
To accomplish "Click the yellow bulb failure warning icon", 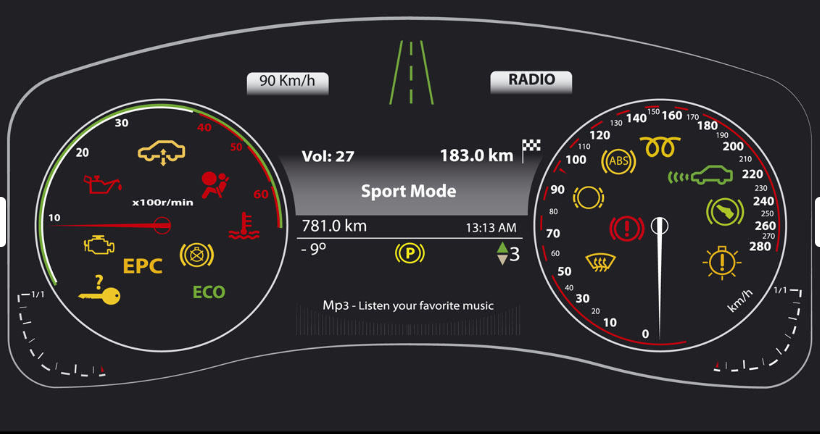I will 721,262.
